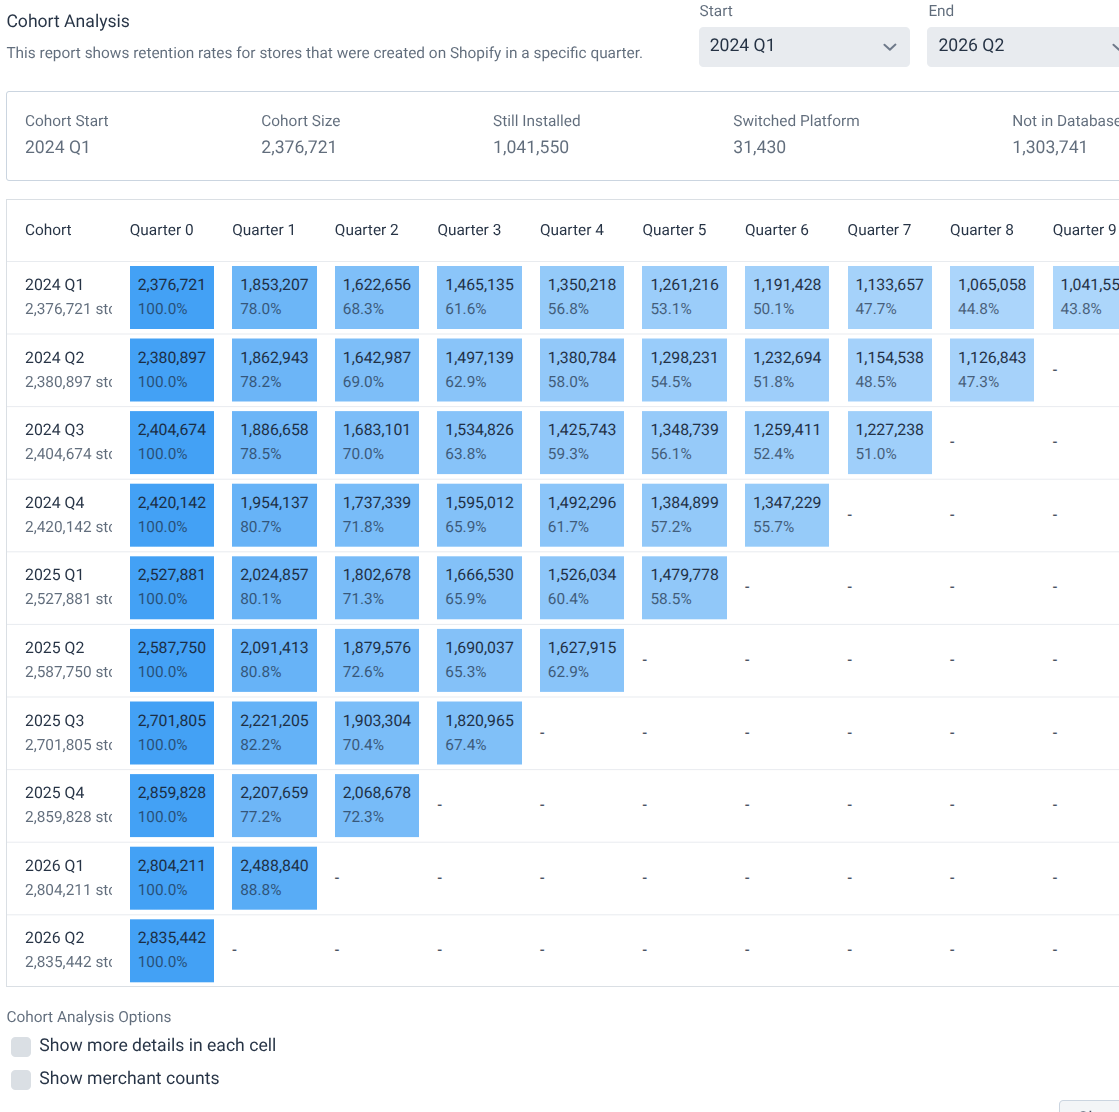
Task: Click the 1,425,743 59.3% cell
Action: [x=582, y=442]
